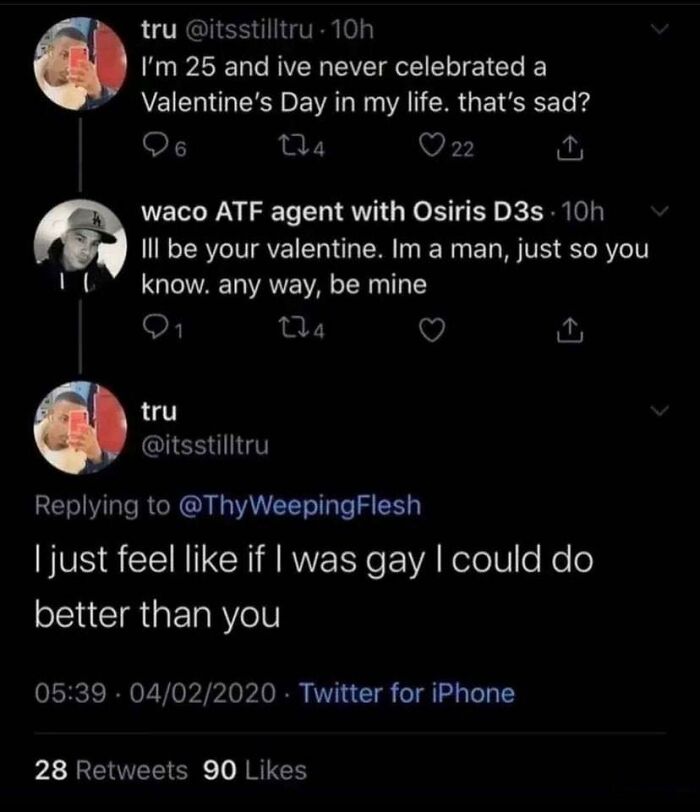Screen dimensions: 700x812
Task: Open the @itsstilltru handle on main tweet
Action: click(205, 443)
